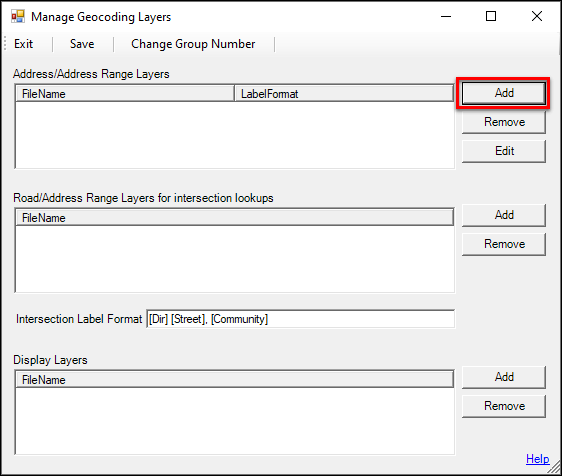Maximize the Manage Geocoding Layers window
Image resolution: width=562 pixels, height=476 pixels.
click(x=491, y=16)
